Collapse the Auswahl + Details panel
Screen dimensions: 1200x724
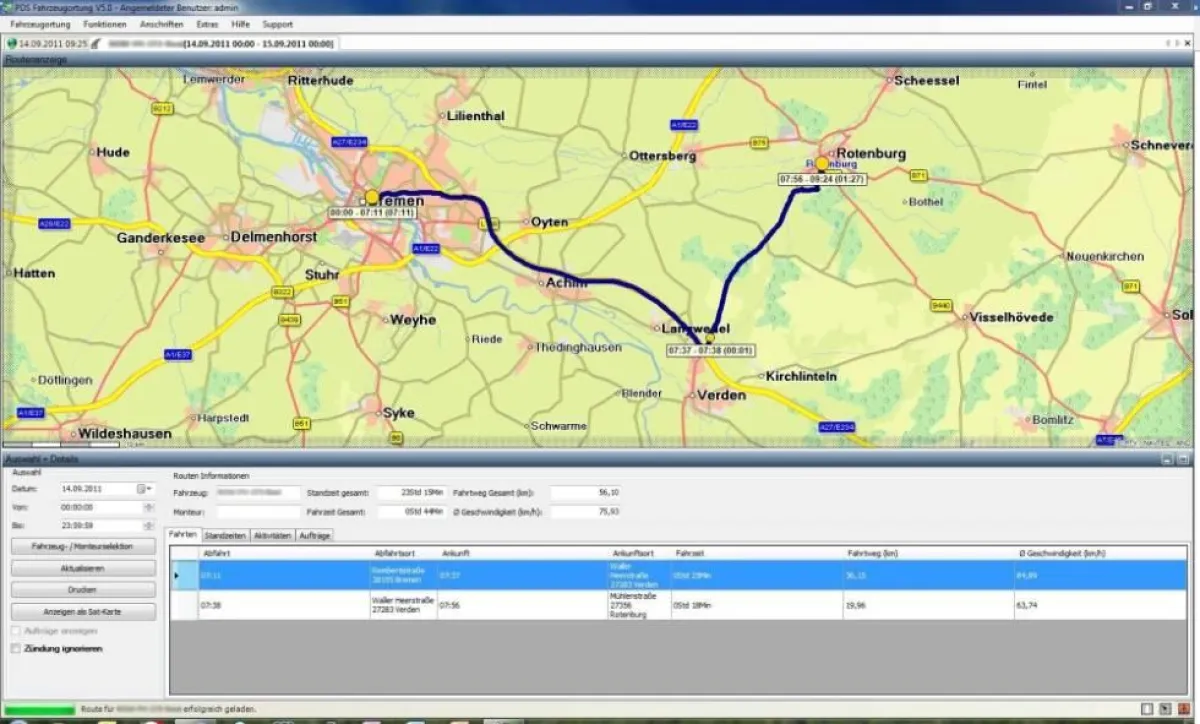[x=1167, y=459]
